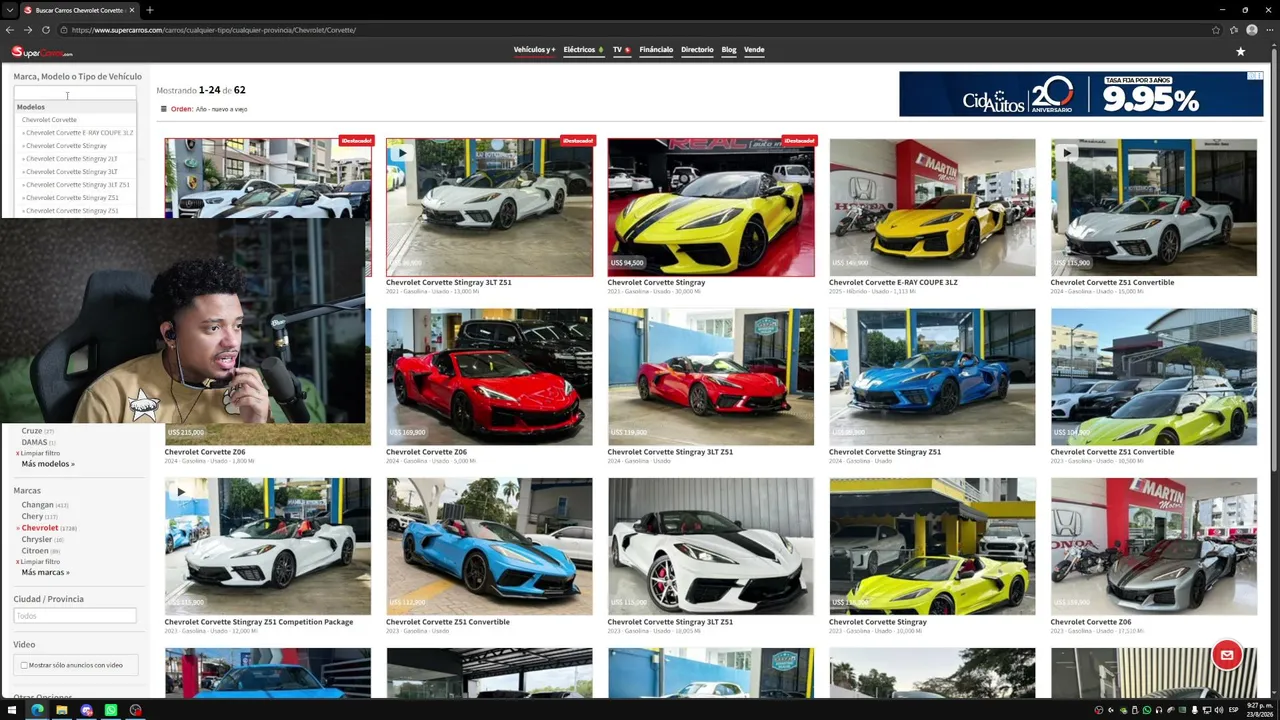
Task: Open the OBS icon in the taskbar
Action: 135,711
